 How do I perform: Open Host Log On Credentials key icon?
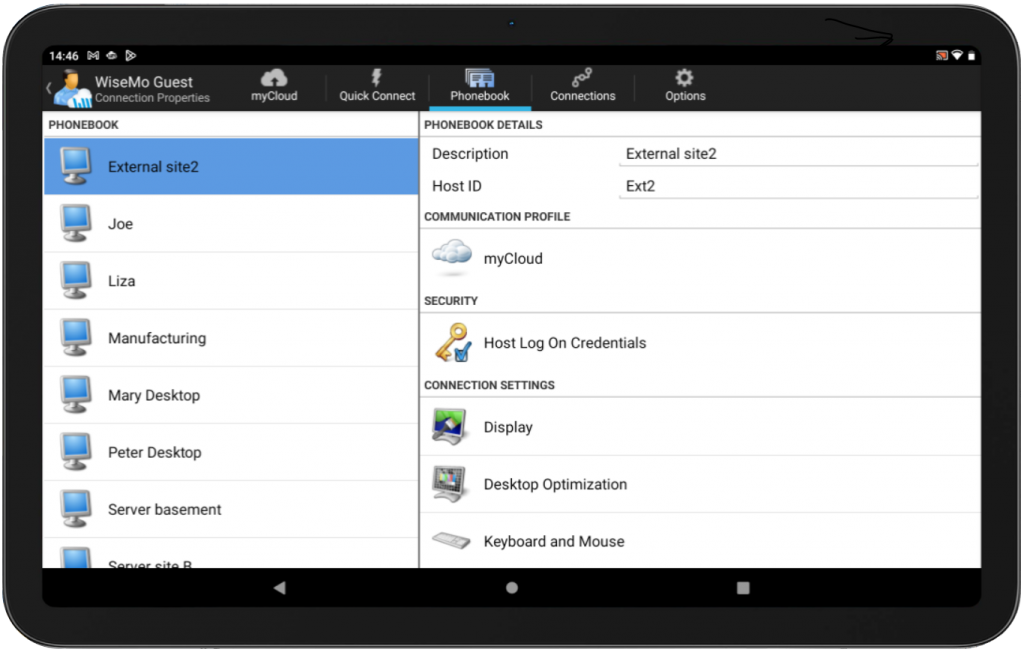(451, 342)
